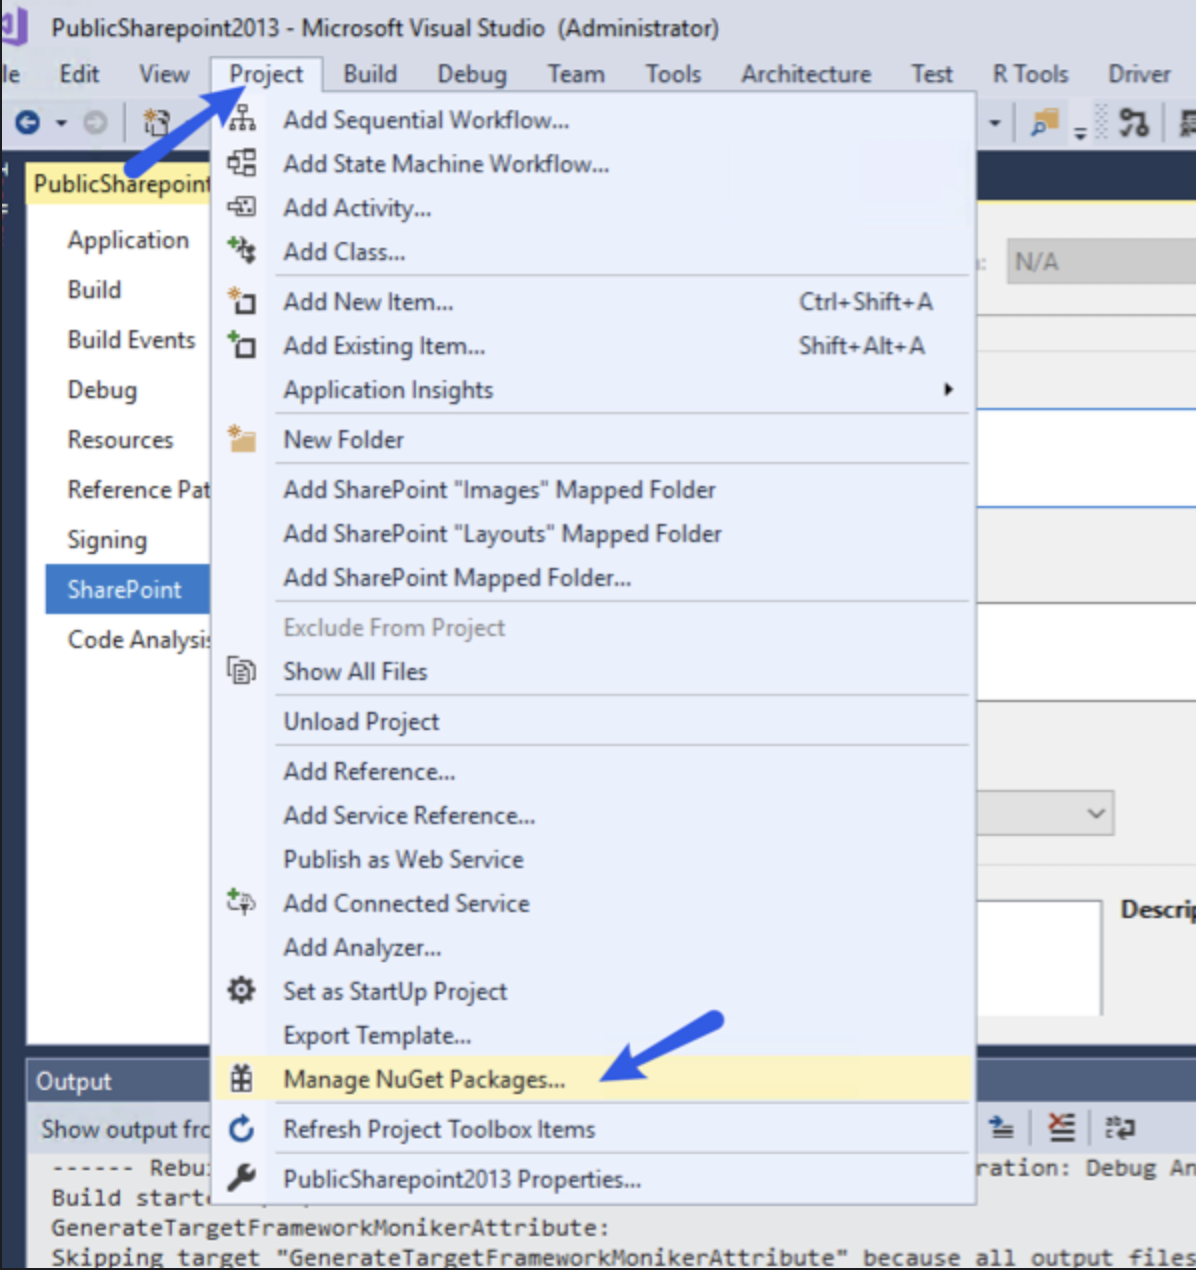Select Add SharePoint "Layouts" Mapped Folder

tap(593, 533)
